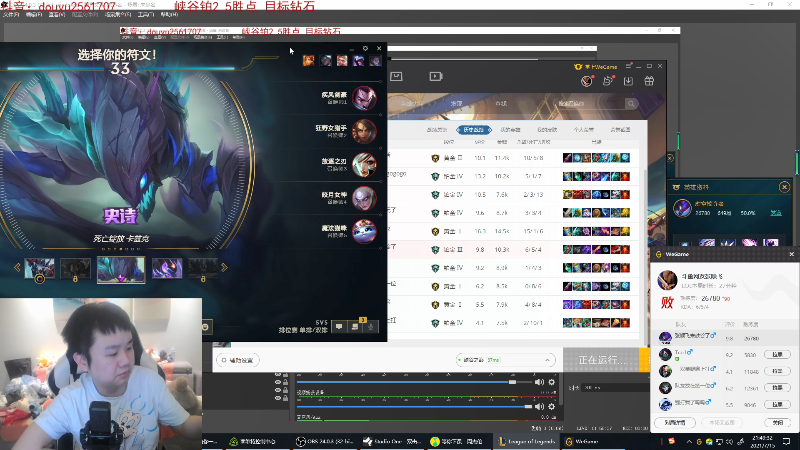Open champ select settings gear icon
The width and height of the screenshot is (800, 450).
click(x=365, y=48)
